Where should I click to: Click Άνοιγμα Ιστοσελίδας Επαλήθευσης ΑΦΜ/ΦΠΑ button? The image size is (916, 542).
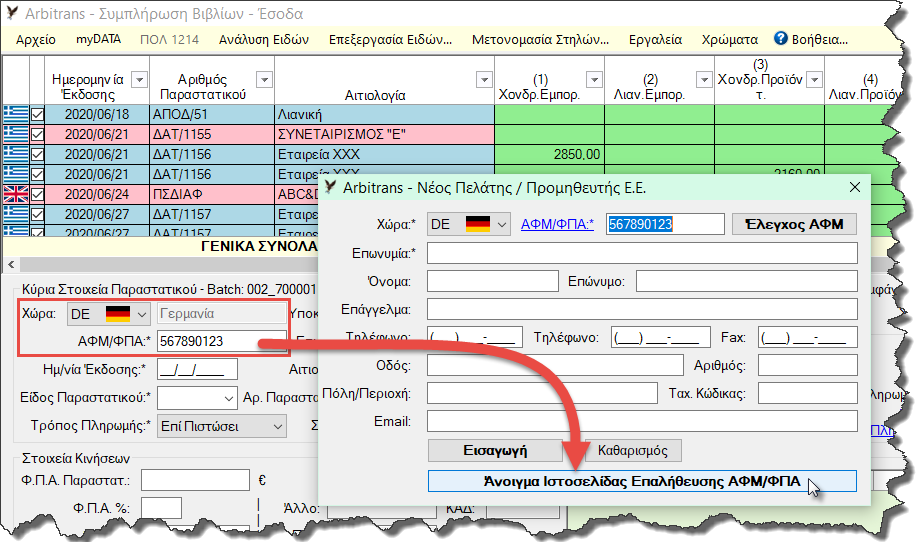pyautogui.click(x=642, y=481)
